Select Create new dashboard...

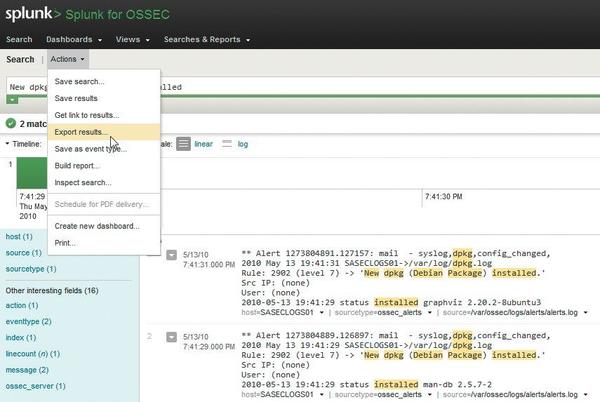tap(104, 226)
